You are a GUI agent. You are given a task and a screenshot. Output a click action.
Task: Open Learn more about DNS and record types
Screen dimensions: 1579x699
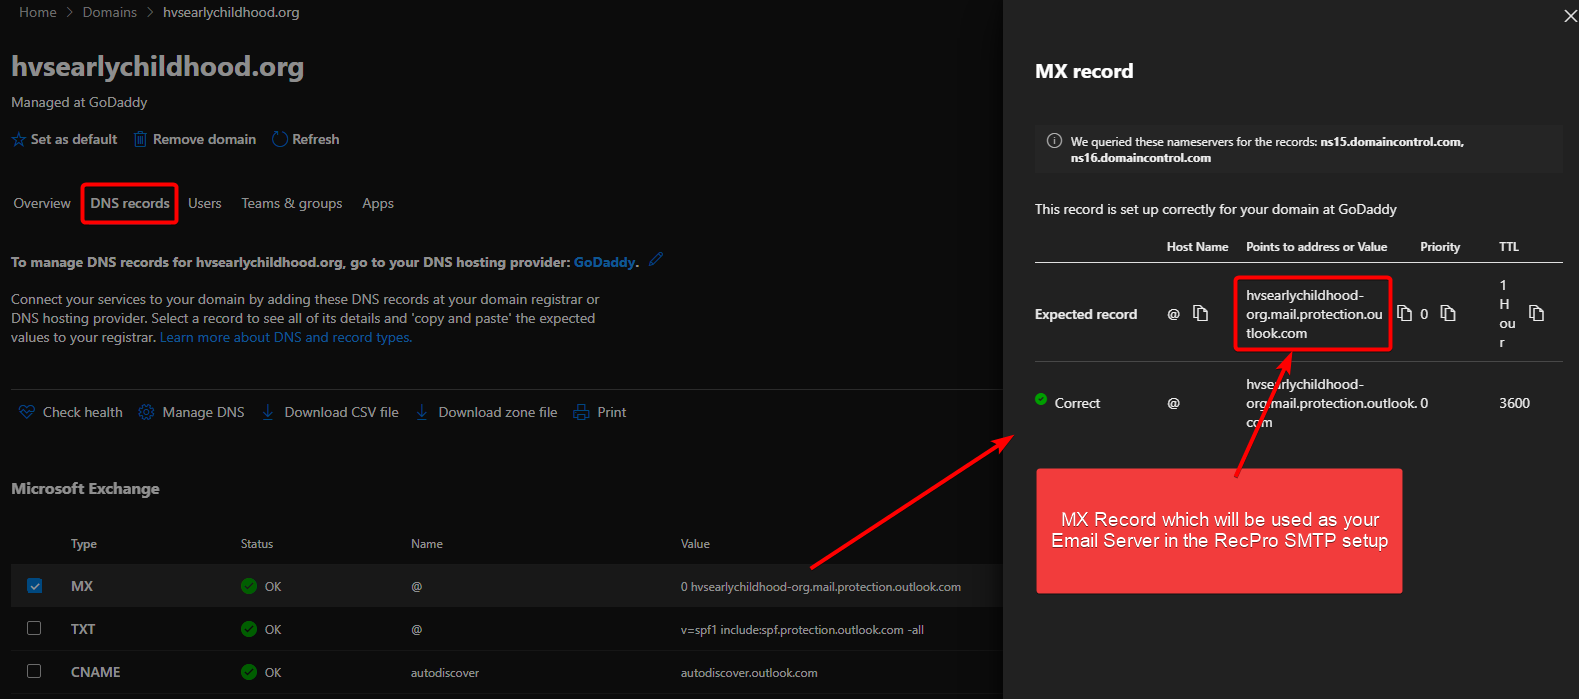click(x=286, y=337)
